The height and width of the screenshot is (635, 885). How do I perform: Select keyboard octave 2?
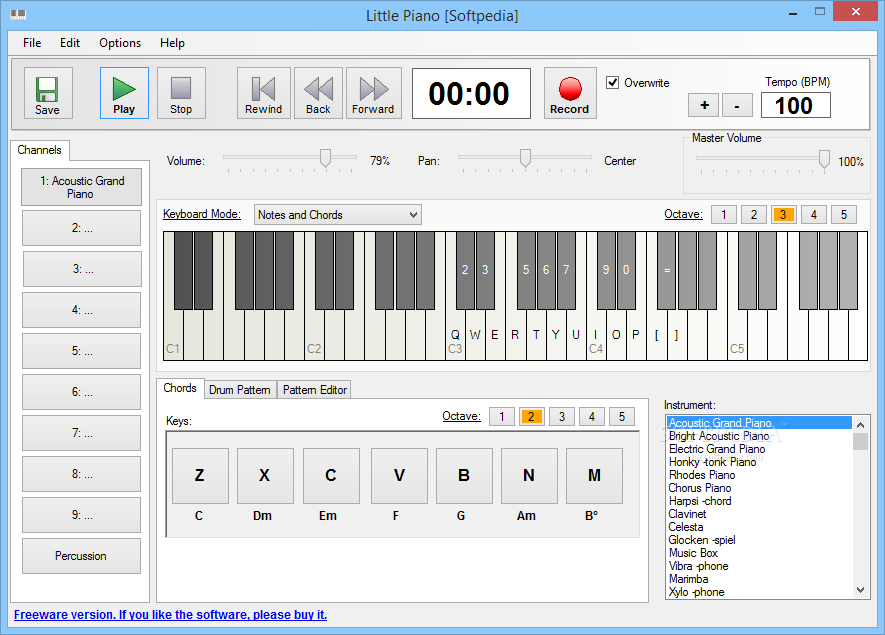click(753, 214)
